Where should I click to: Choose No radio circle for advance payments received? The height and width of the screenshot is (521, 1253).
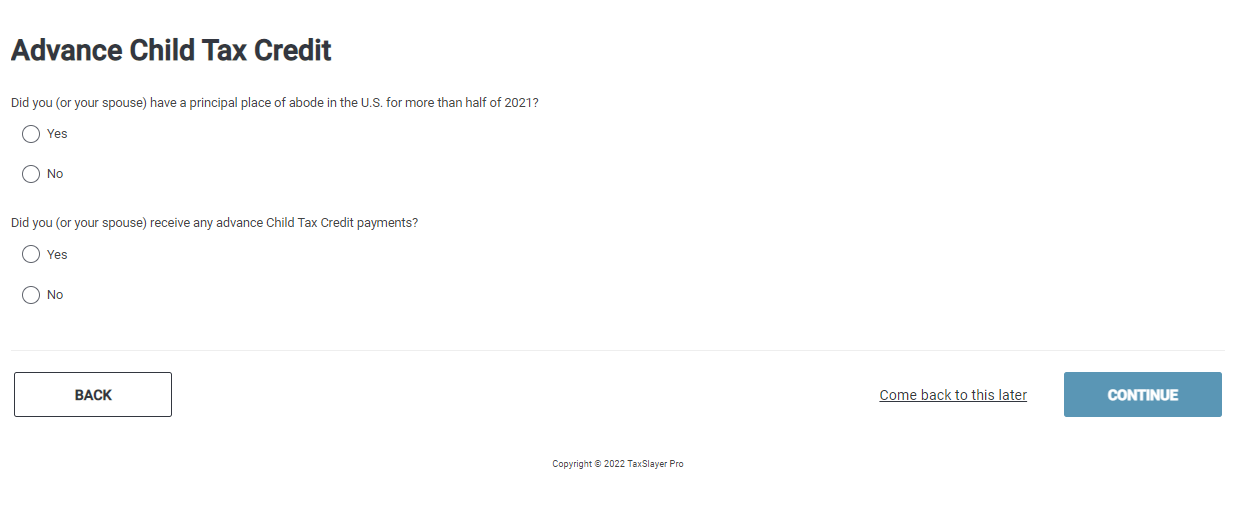coord(31,295)
